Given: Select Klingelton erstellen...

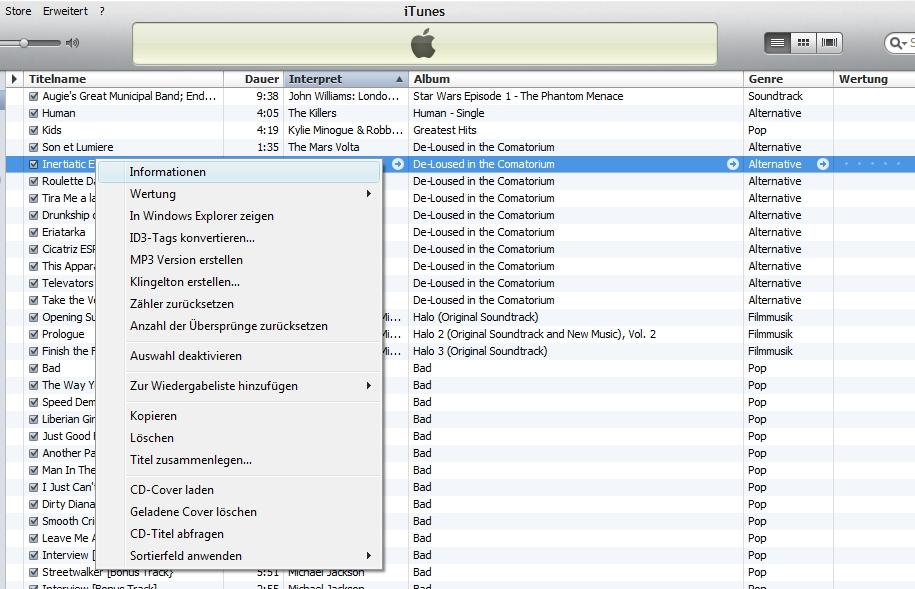Looking at the screenshot, I should 239,282.
